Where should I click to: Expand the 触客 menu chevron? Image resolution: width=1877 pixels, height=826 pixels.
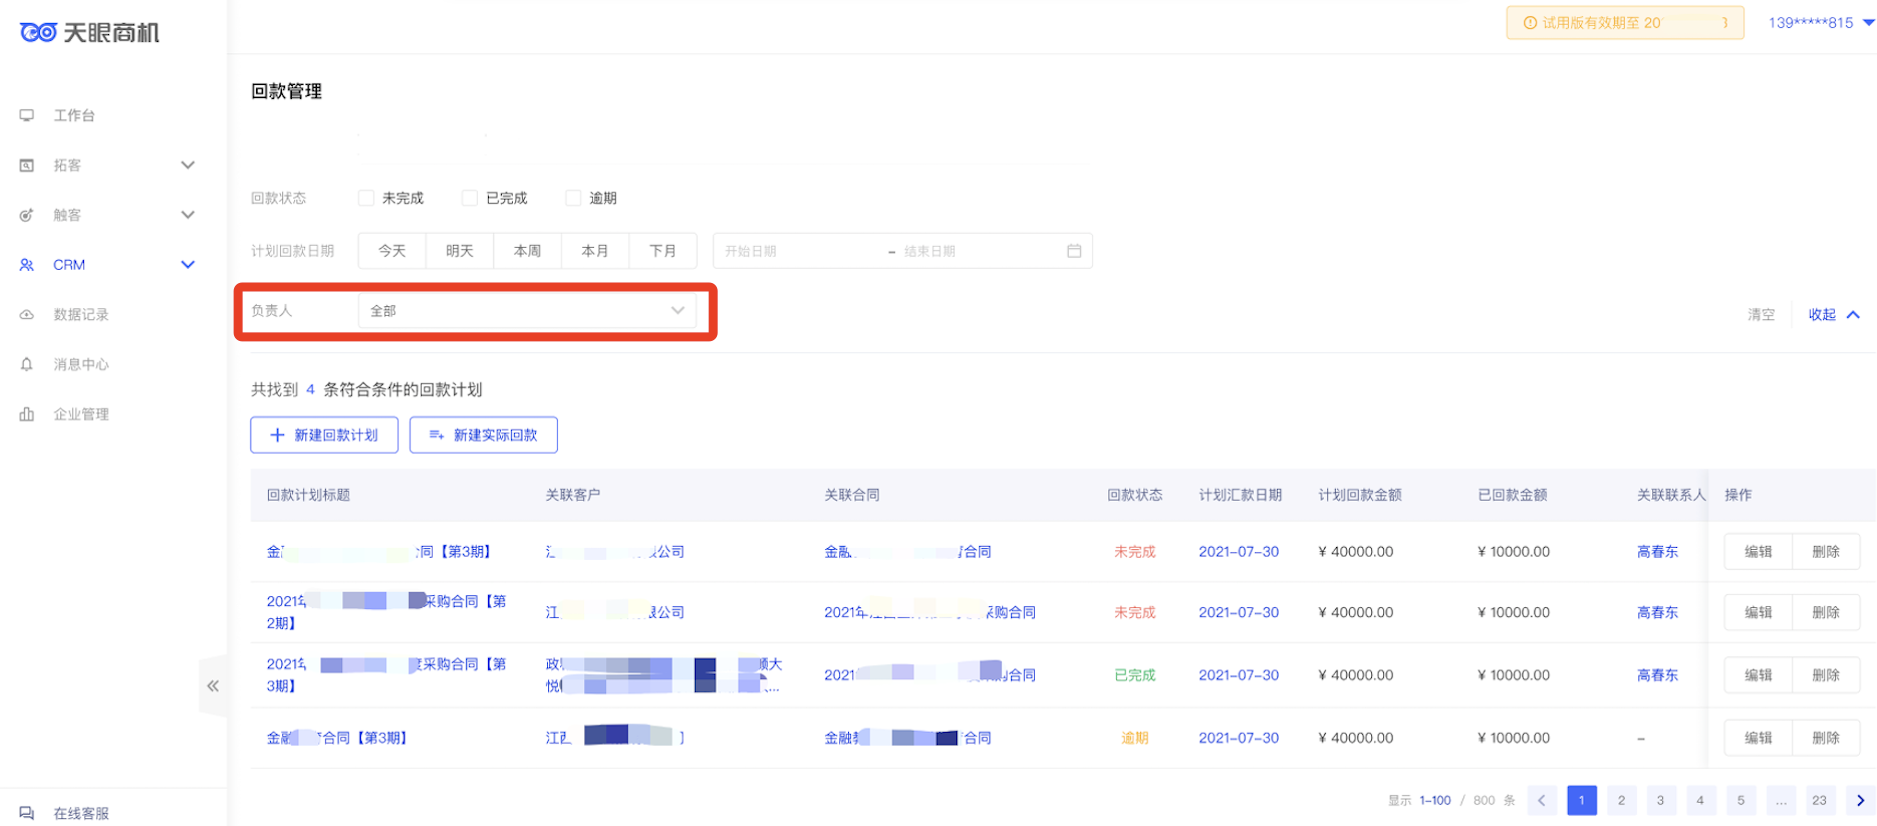point(188,215)
